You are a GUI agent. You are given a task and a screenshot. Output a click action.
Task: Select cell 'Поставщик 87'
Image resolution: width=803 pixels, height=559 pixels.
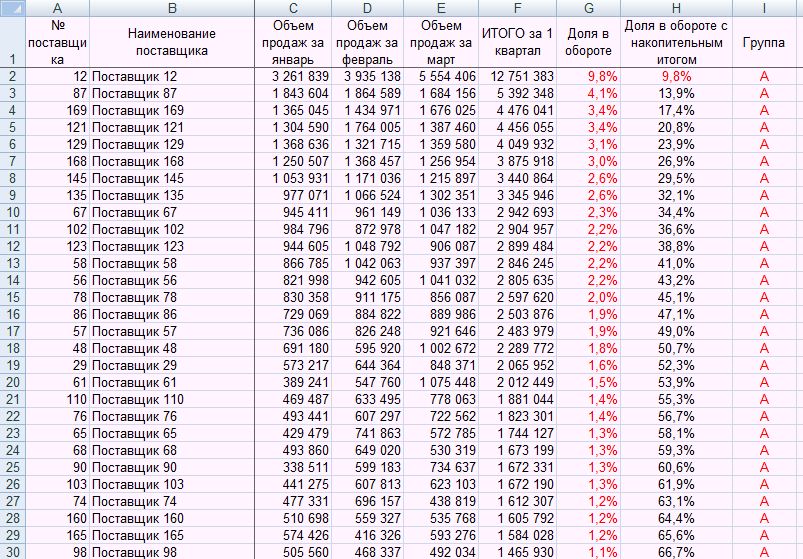click(x=172, y=94)
